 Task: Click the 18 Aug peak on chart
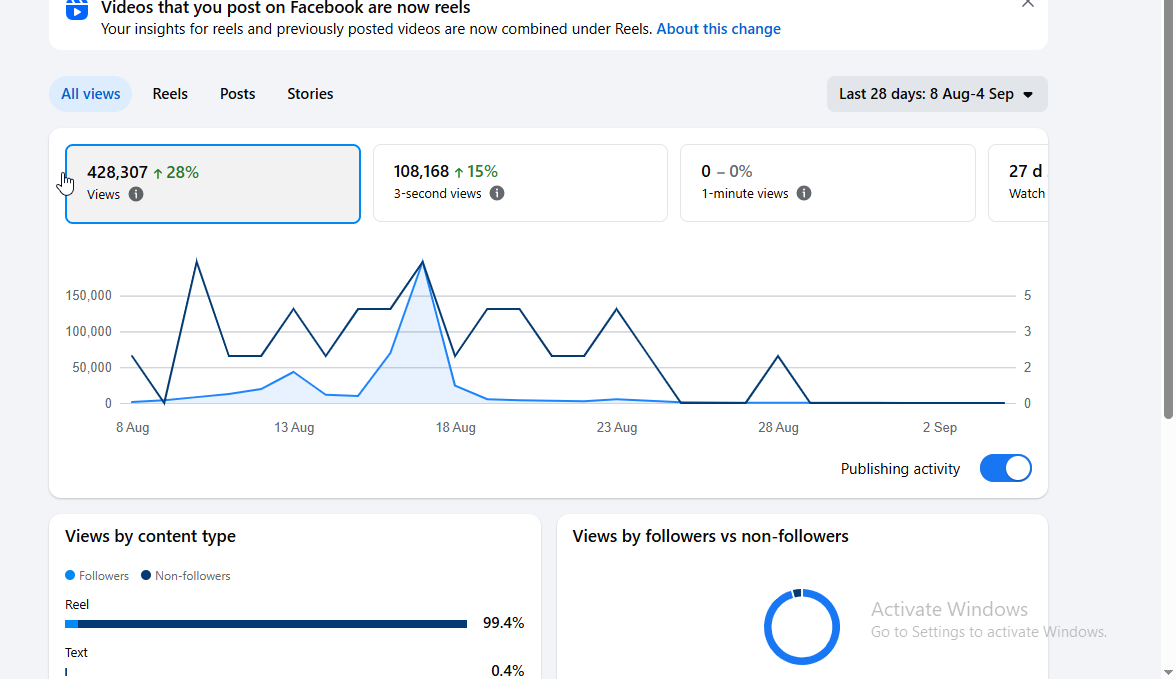coord(423,261)
